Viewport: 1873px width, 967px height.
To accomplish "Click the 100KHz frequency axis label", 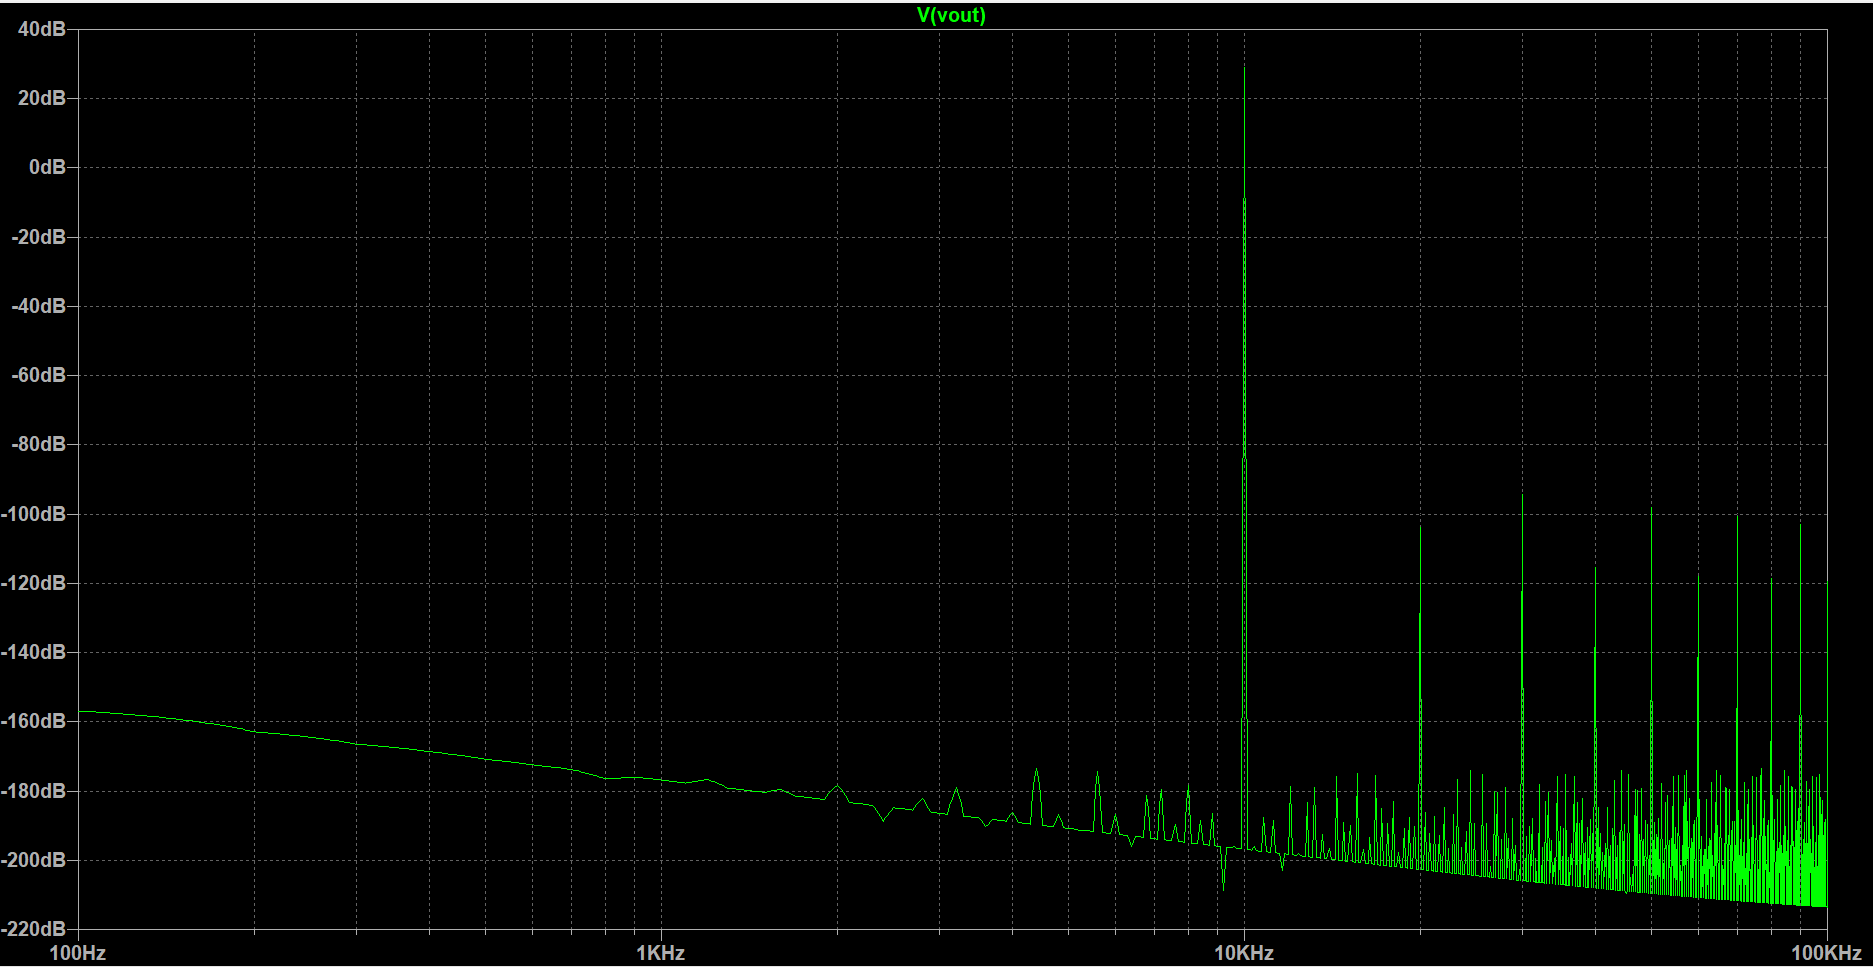I will pyautogui.click(x=1826, y=953).
